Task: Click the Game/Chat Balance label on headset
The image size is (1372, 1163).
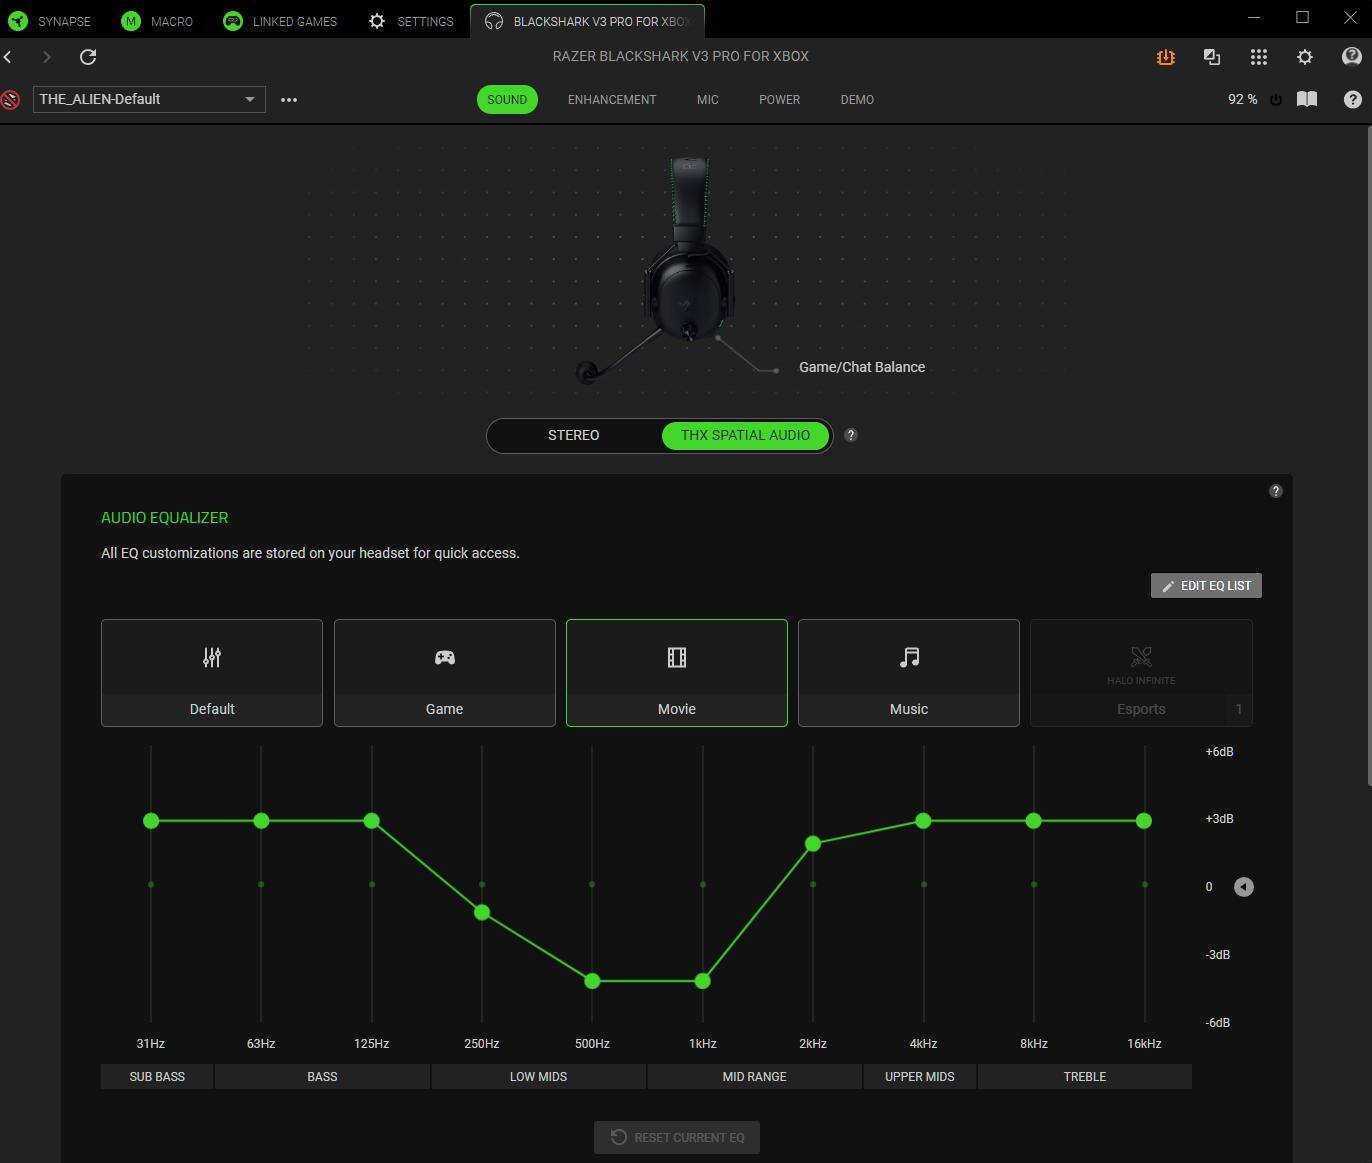Action: (861, 367)
